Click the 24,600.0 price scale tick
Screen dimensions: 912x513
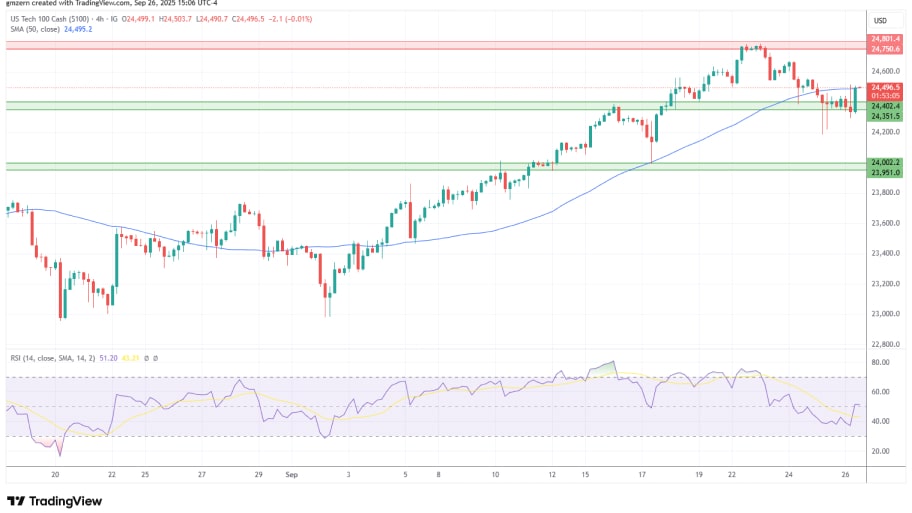click(x=886, y=71)
